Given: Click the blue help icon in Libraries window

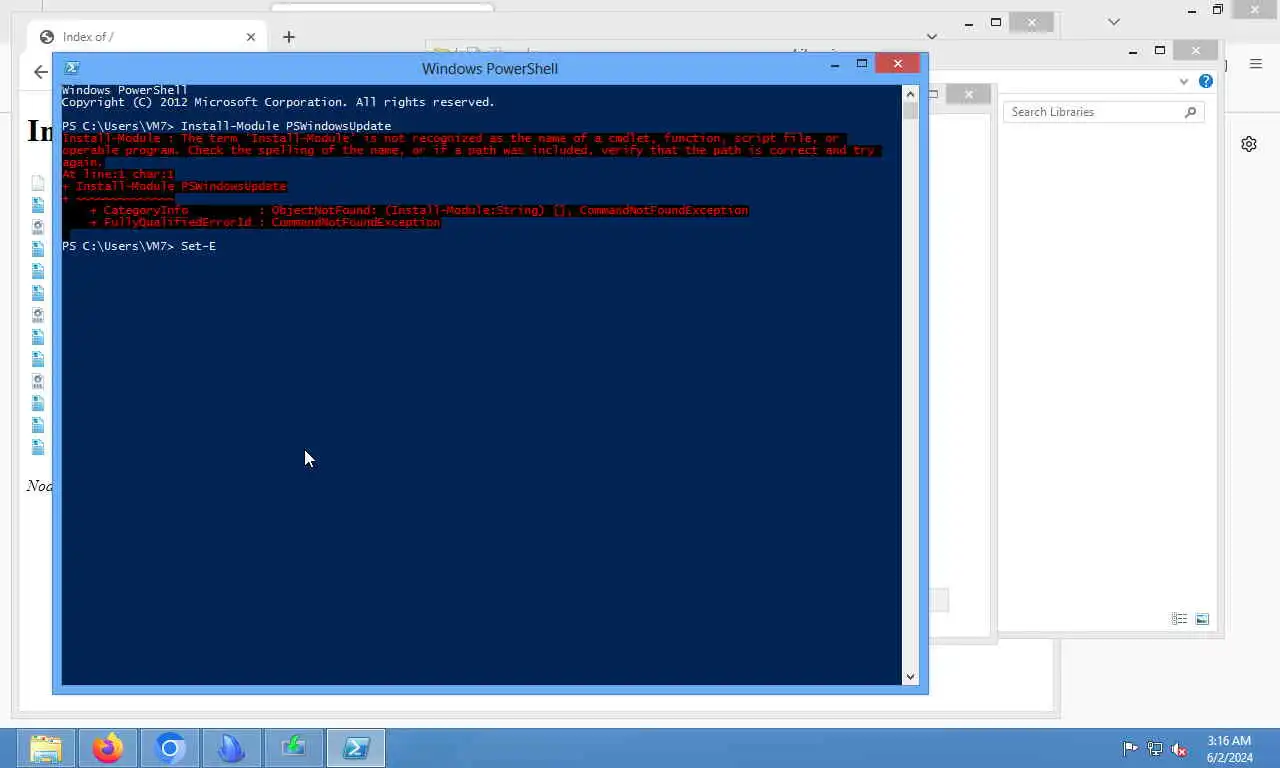Looking at the screenshot, I should pyautogui.click(x=1206, y=81).
